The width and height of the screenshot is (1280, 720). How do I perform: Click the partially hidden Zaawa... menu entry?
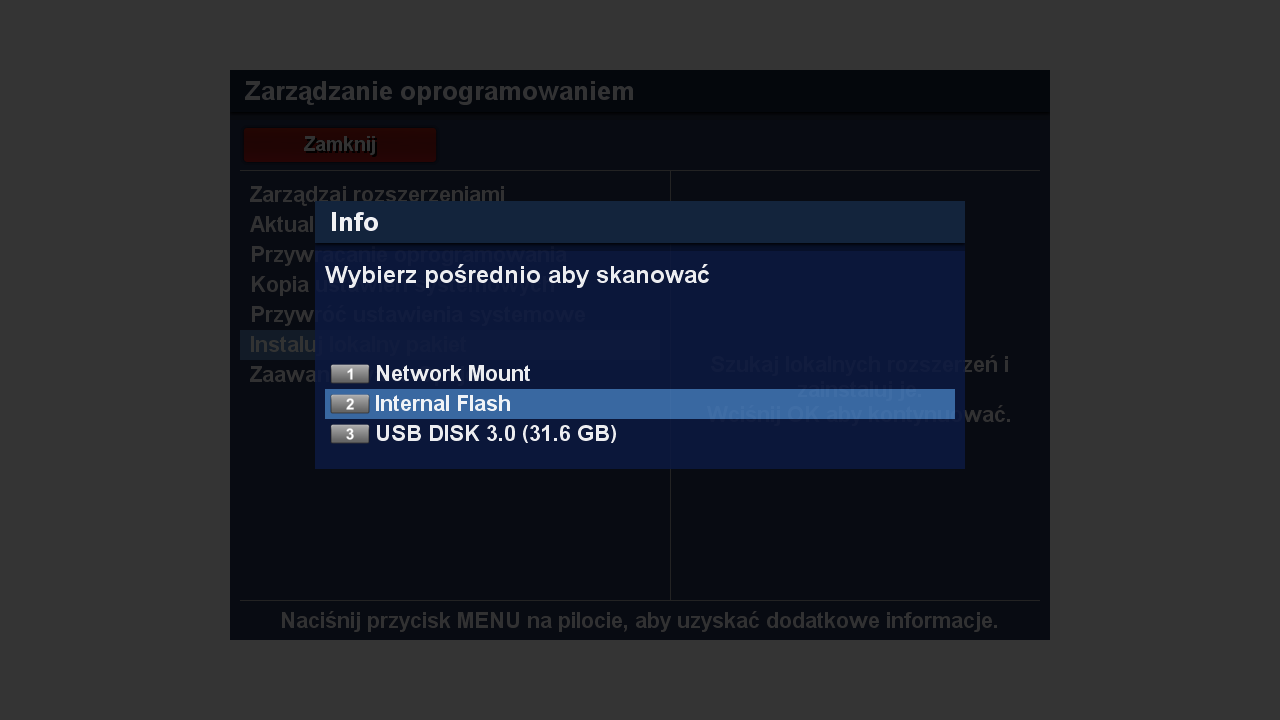click(x=280, y=375)
